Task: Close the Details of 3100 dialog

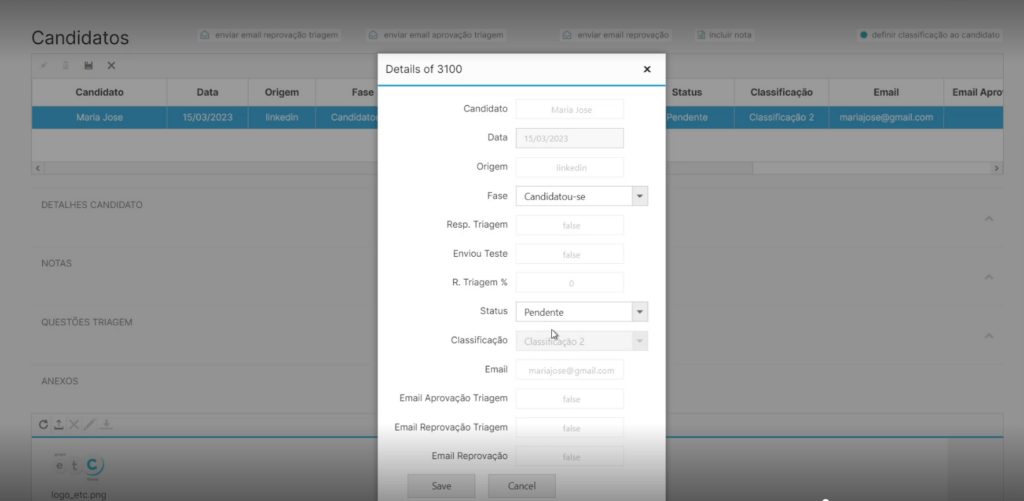Action: (x=647, y=69)
